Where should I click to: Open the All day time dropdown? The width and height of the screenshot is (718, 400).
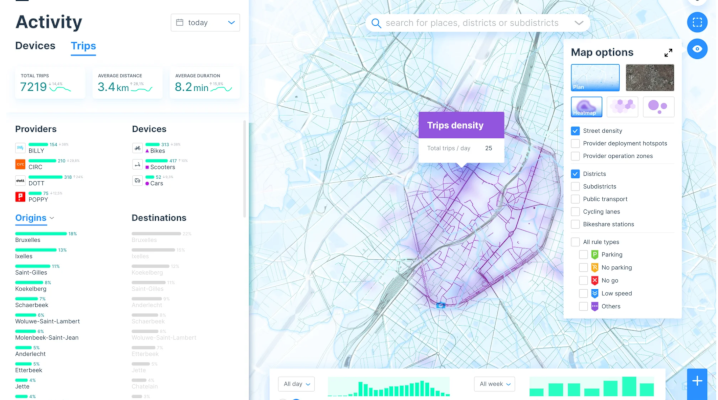[x=298, y=383]
